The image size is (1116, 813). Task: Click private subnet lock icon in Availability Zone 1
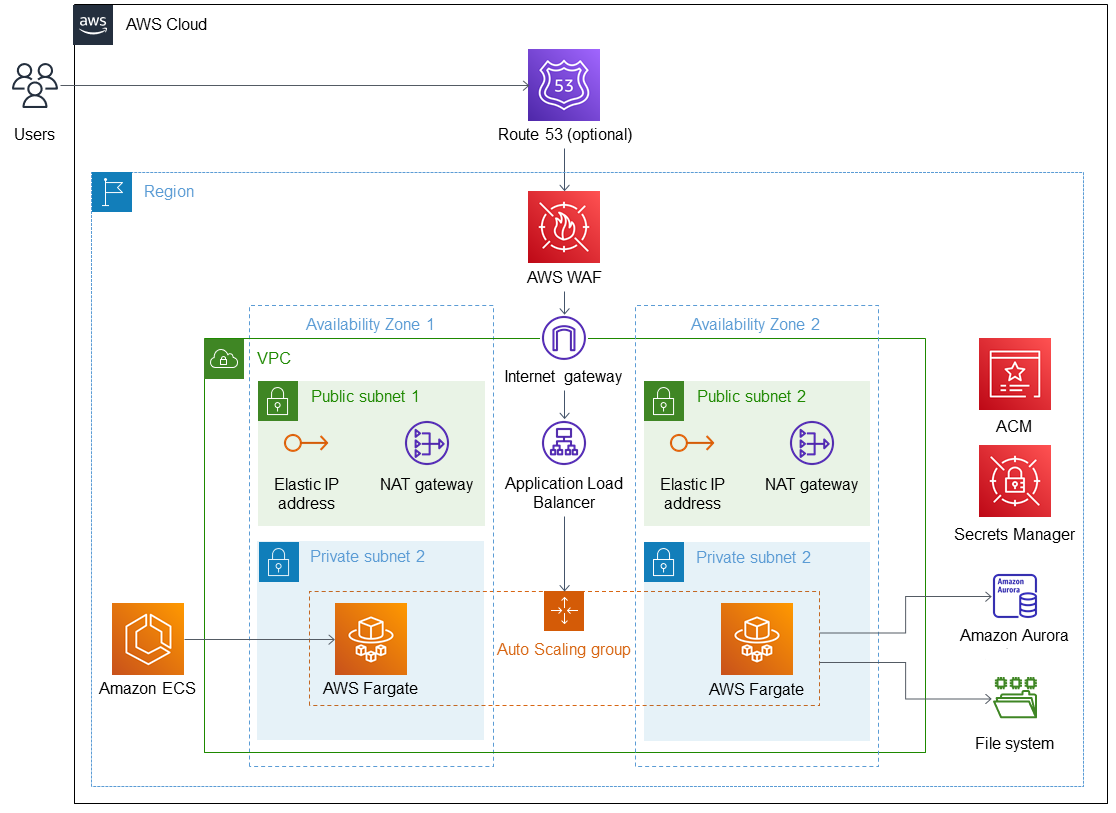[x=278, y=562]
